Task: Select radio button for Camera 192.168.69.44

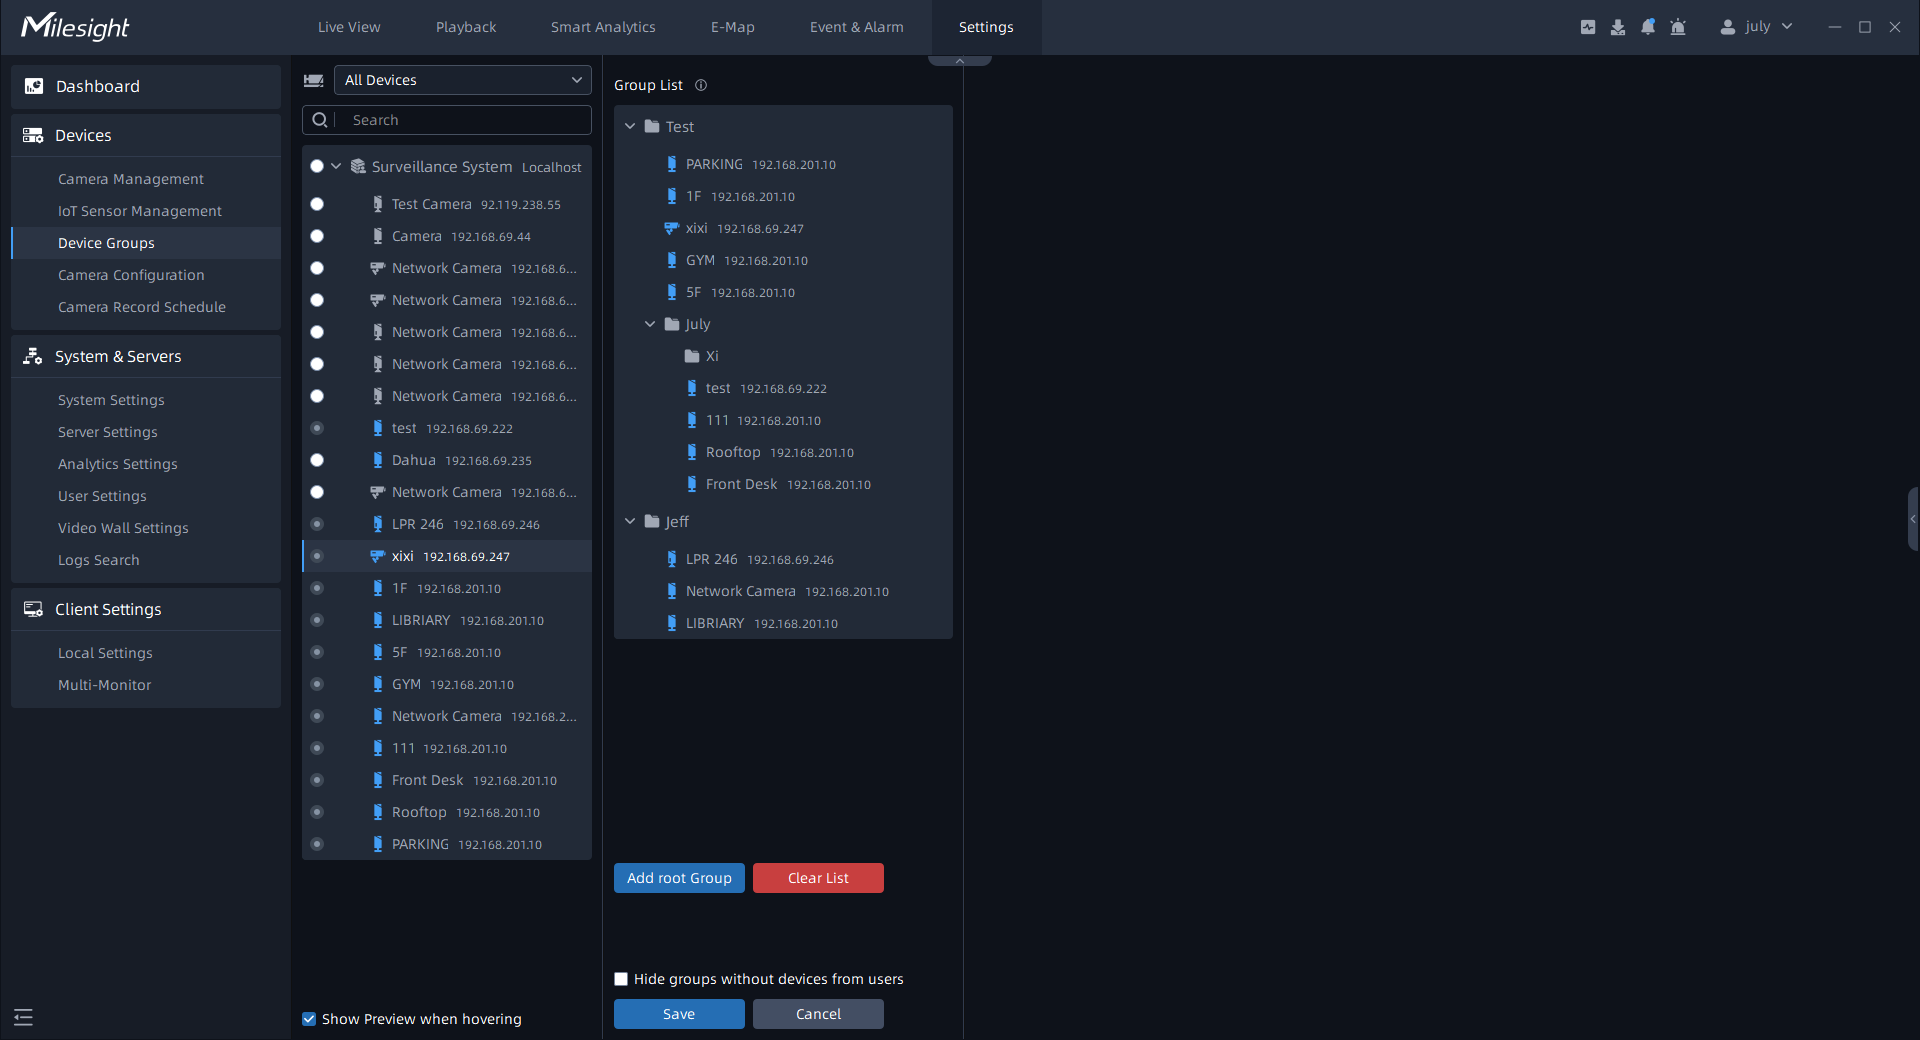Action: pos(317,236)
